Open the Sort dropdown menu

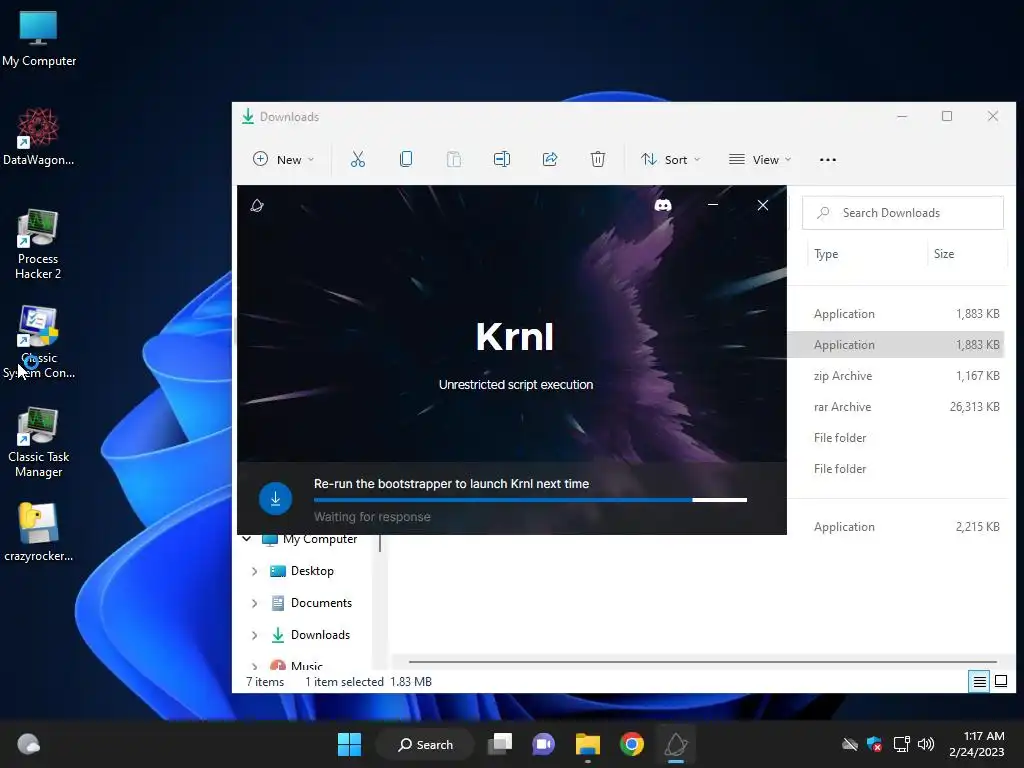[x=671, y=159]
